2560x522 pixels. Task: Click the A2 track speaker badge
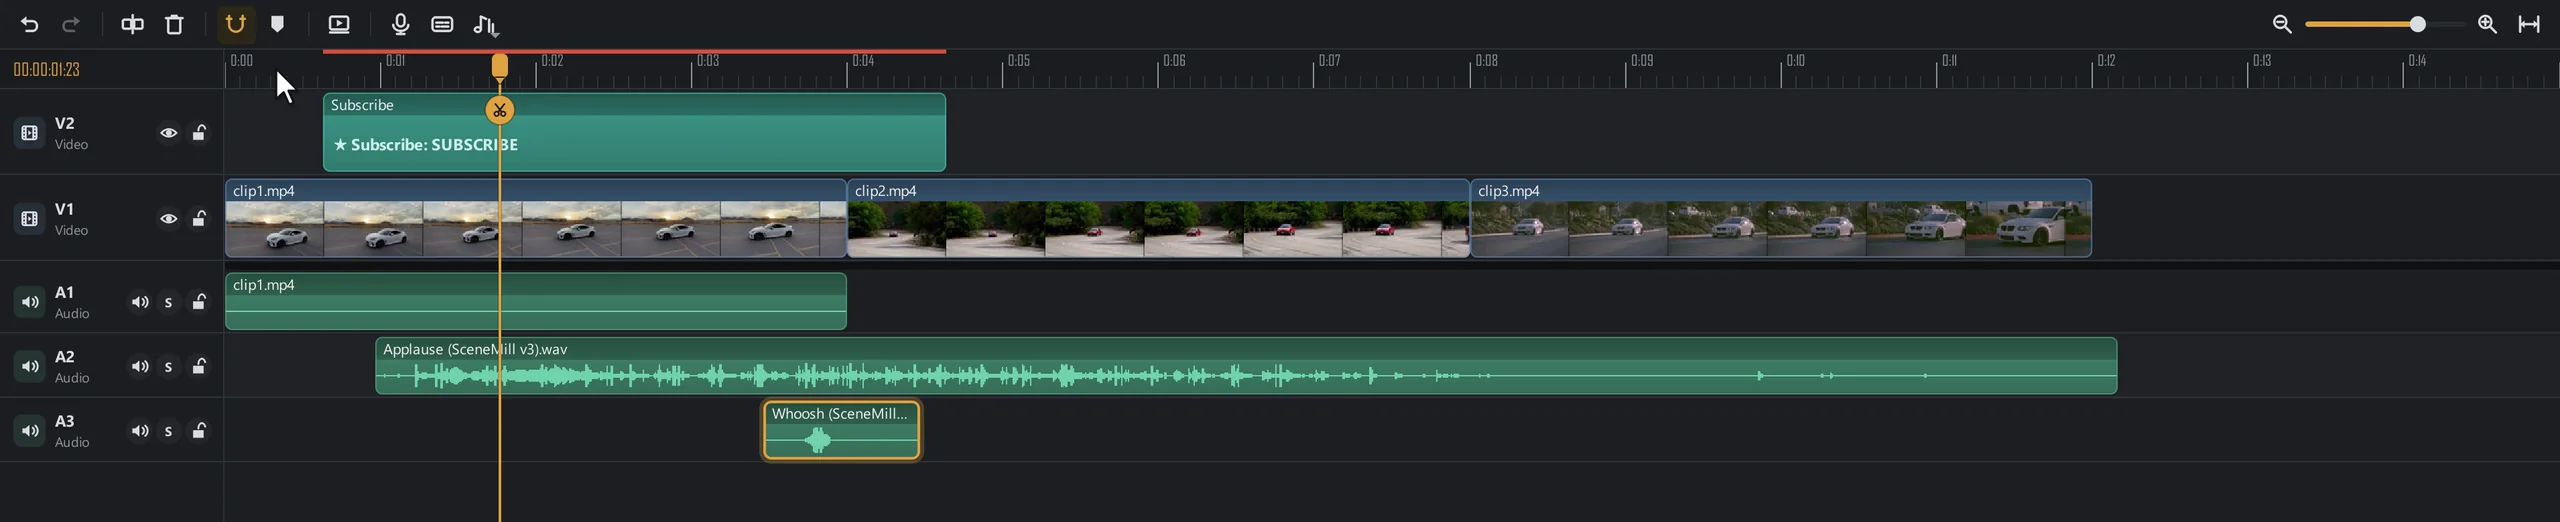coord(29,367)
